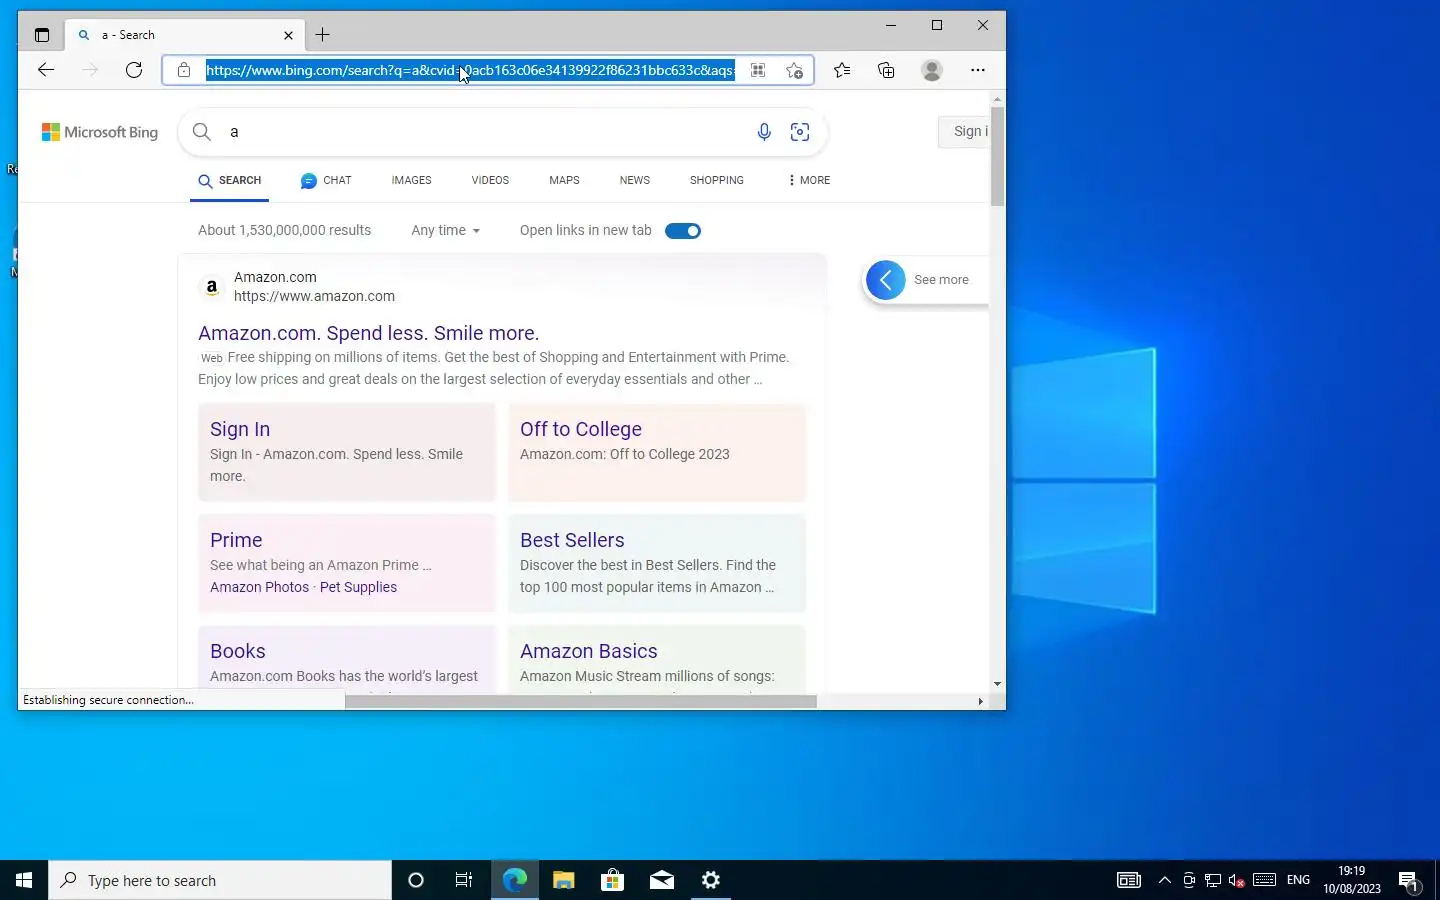Switch to the NEWS tab

coord(635,180)
